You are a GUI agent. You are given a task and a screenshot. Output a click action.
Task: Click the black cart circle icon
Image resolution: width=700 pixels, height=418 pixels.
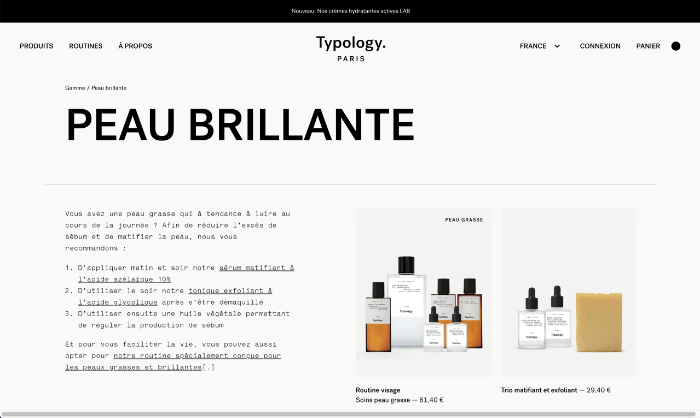click(676, 46)
